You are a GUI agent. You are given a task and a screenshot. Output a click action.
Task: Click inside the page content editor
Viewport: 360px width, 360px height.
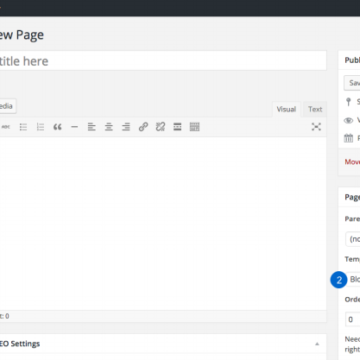click(163, 223)
